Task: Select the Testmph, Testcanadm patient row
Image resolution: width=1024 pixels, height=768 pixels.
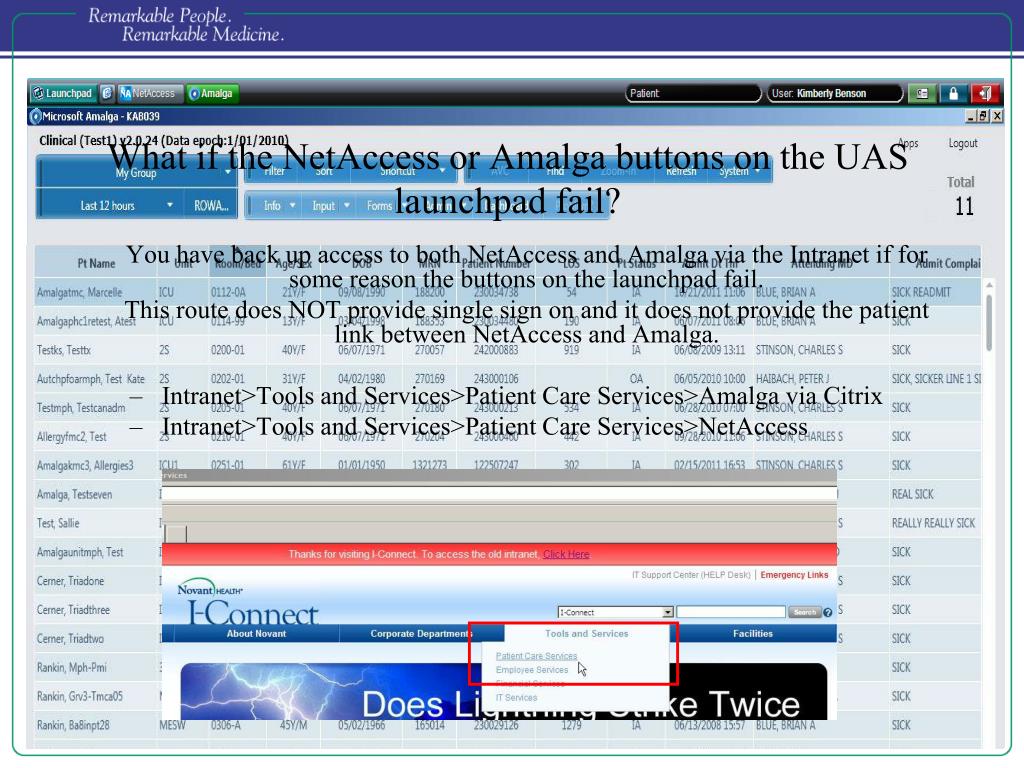Action: click(x=508, y=408)
